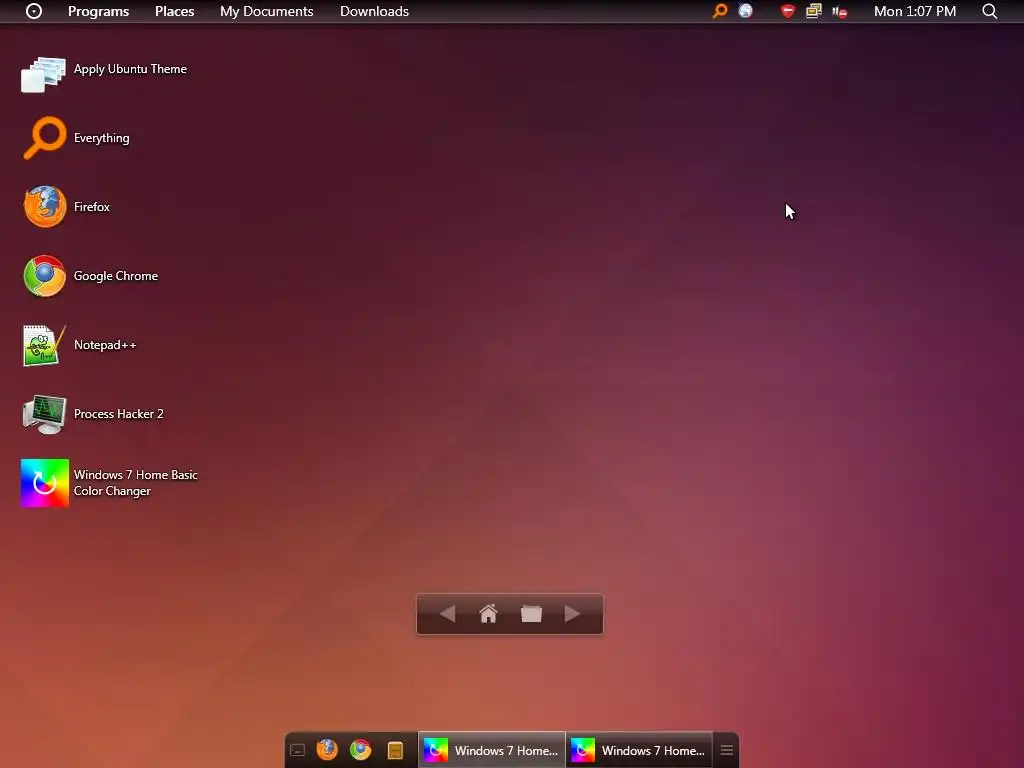Open the brown file cabinet dock icon
The height and width of the screenshot is (768, 1024).
395,750
